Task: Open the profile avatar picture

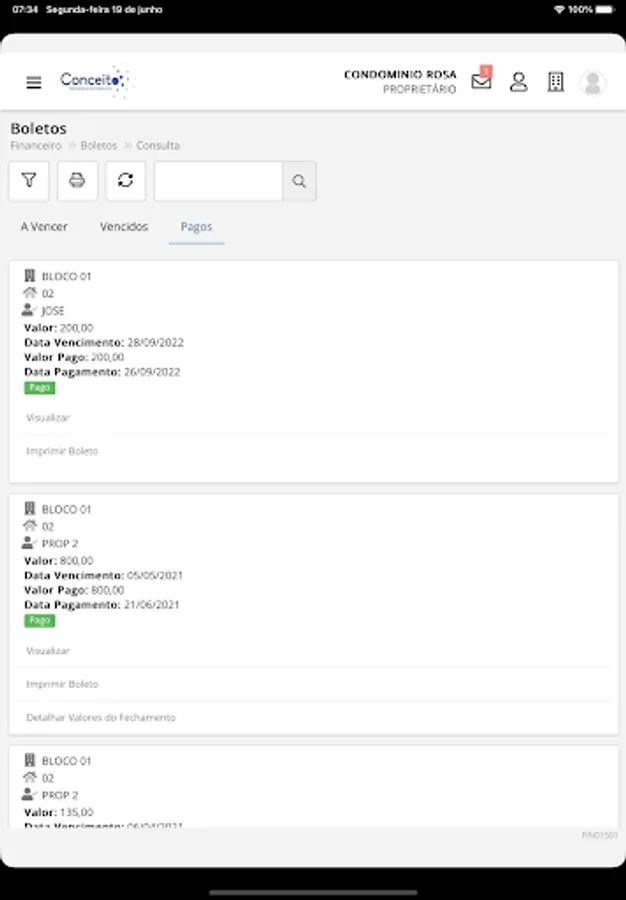Action: tap(593, 82)
